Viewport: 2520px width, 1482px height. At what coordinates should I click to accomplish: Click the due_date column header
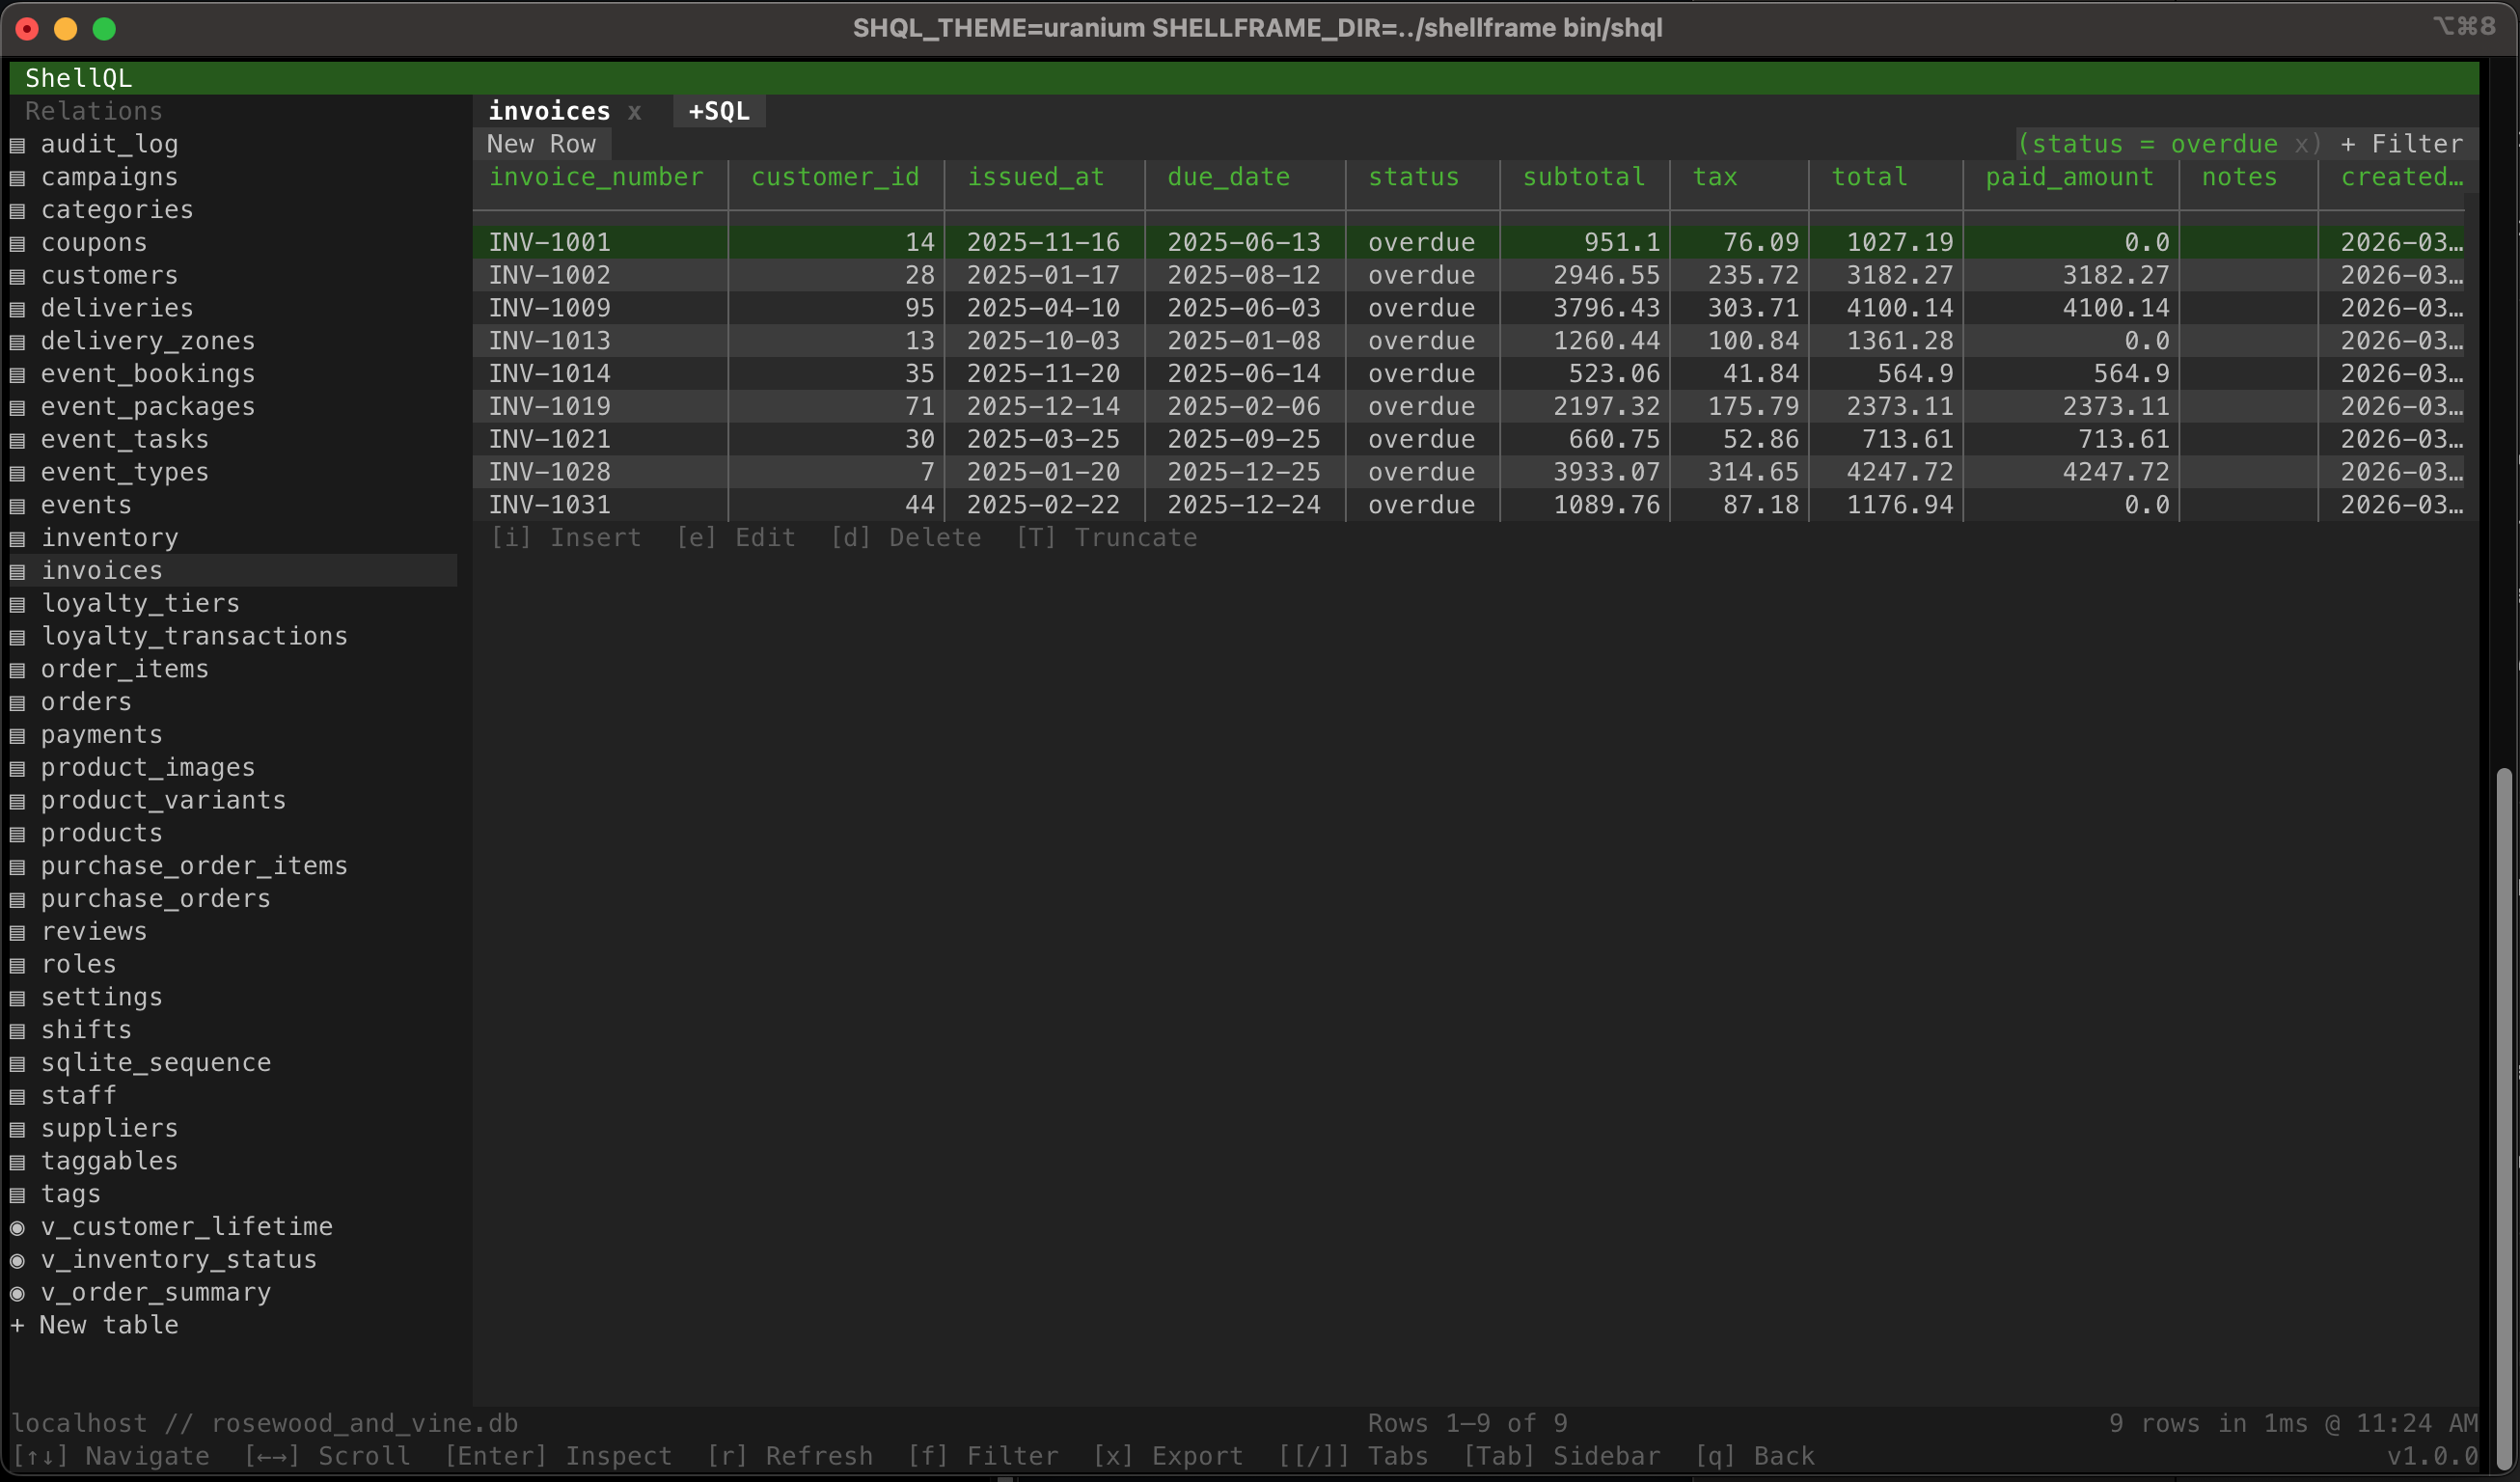tap(1228, 177)
